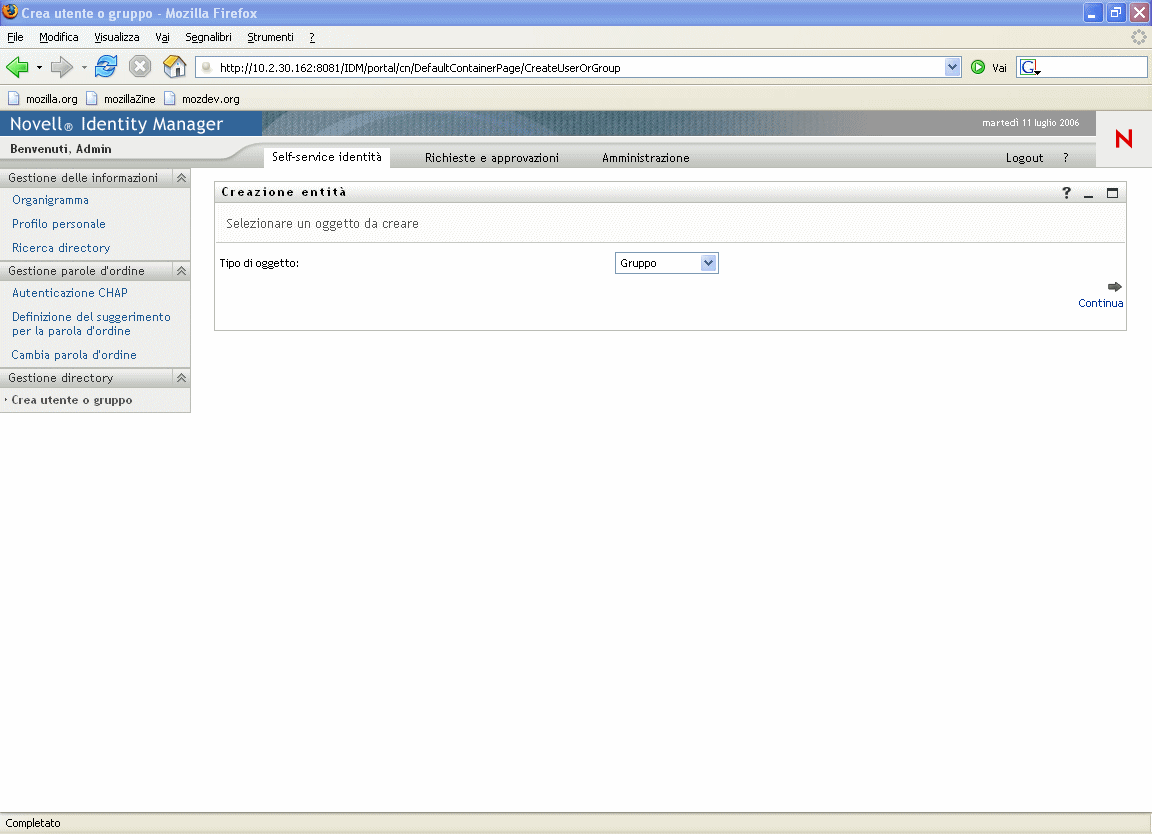The width and height of the screenshot is (1152, 834).
Task: Click the page icon in the address bar
Action: coord(207,68)
